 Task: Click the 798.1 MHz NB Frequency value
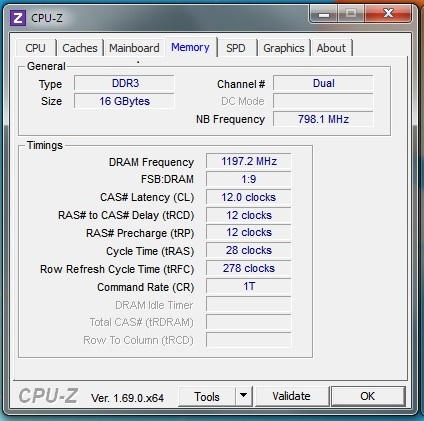[x=323, y=119]
